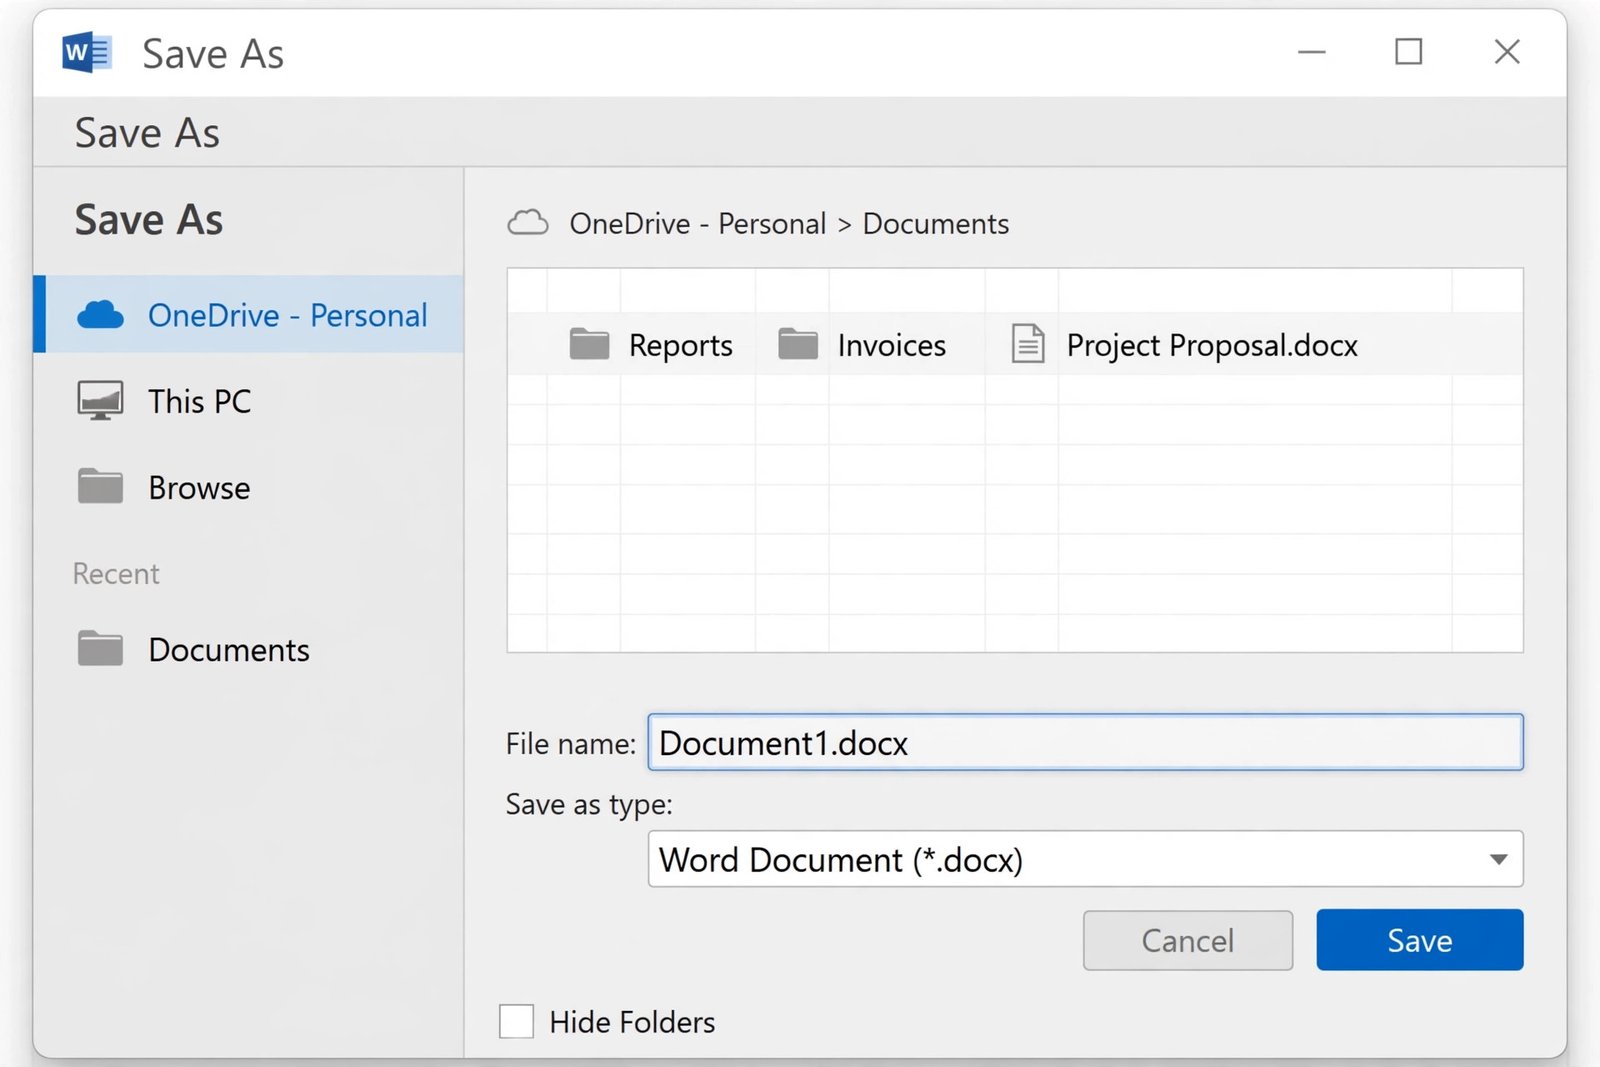Cancel the Save As dialog
1600x1067 pixels.
coord(1188,940)
